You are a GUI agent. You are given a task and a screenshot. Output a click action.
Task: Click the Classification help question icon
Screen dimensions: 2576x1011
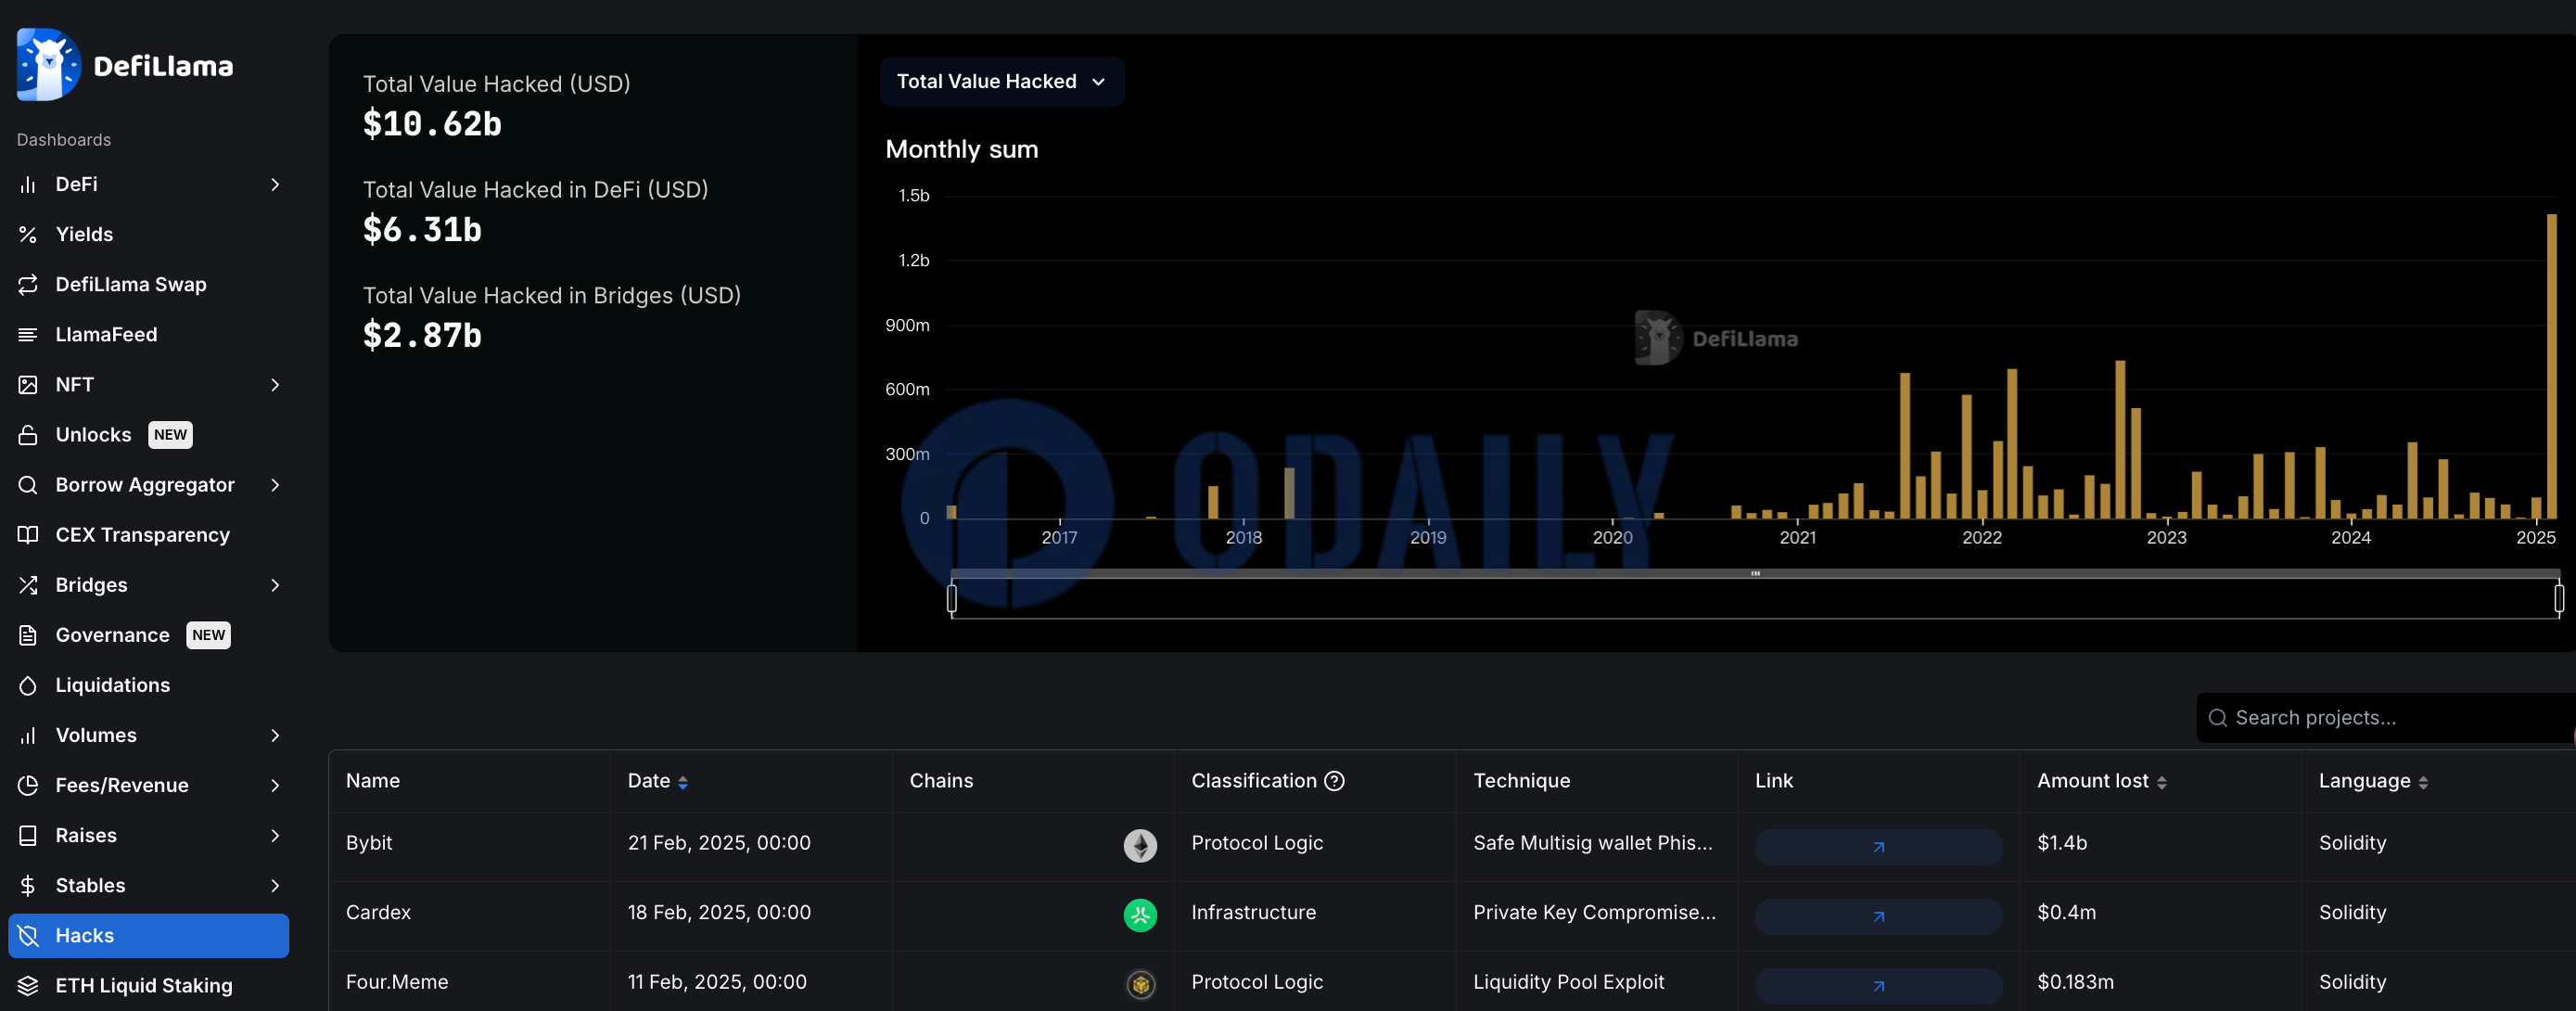tap(1334, 781)
